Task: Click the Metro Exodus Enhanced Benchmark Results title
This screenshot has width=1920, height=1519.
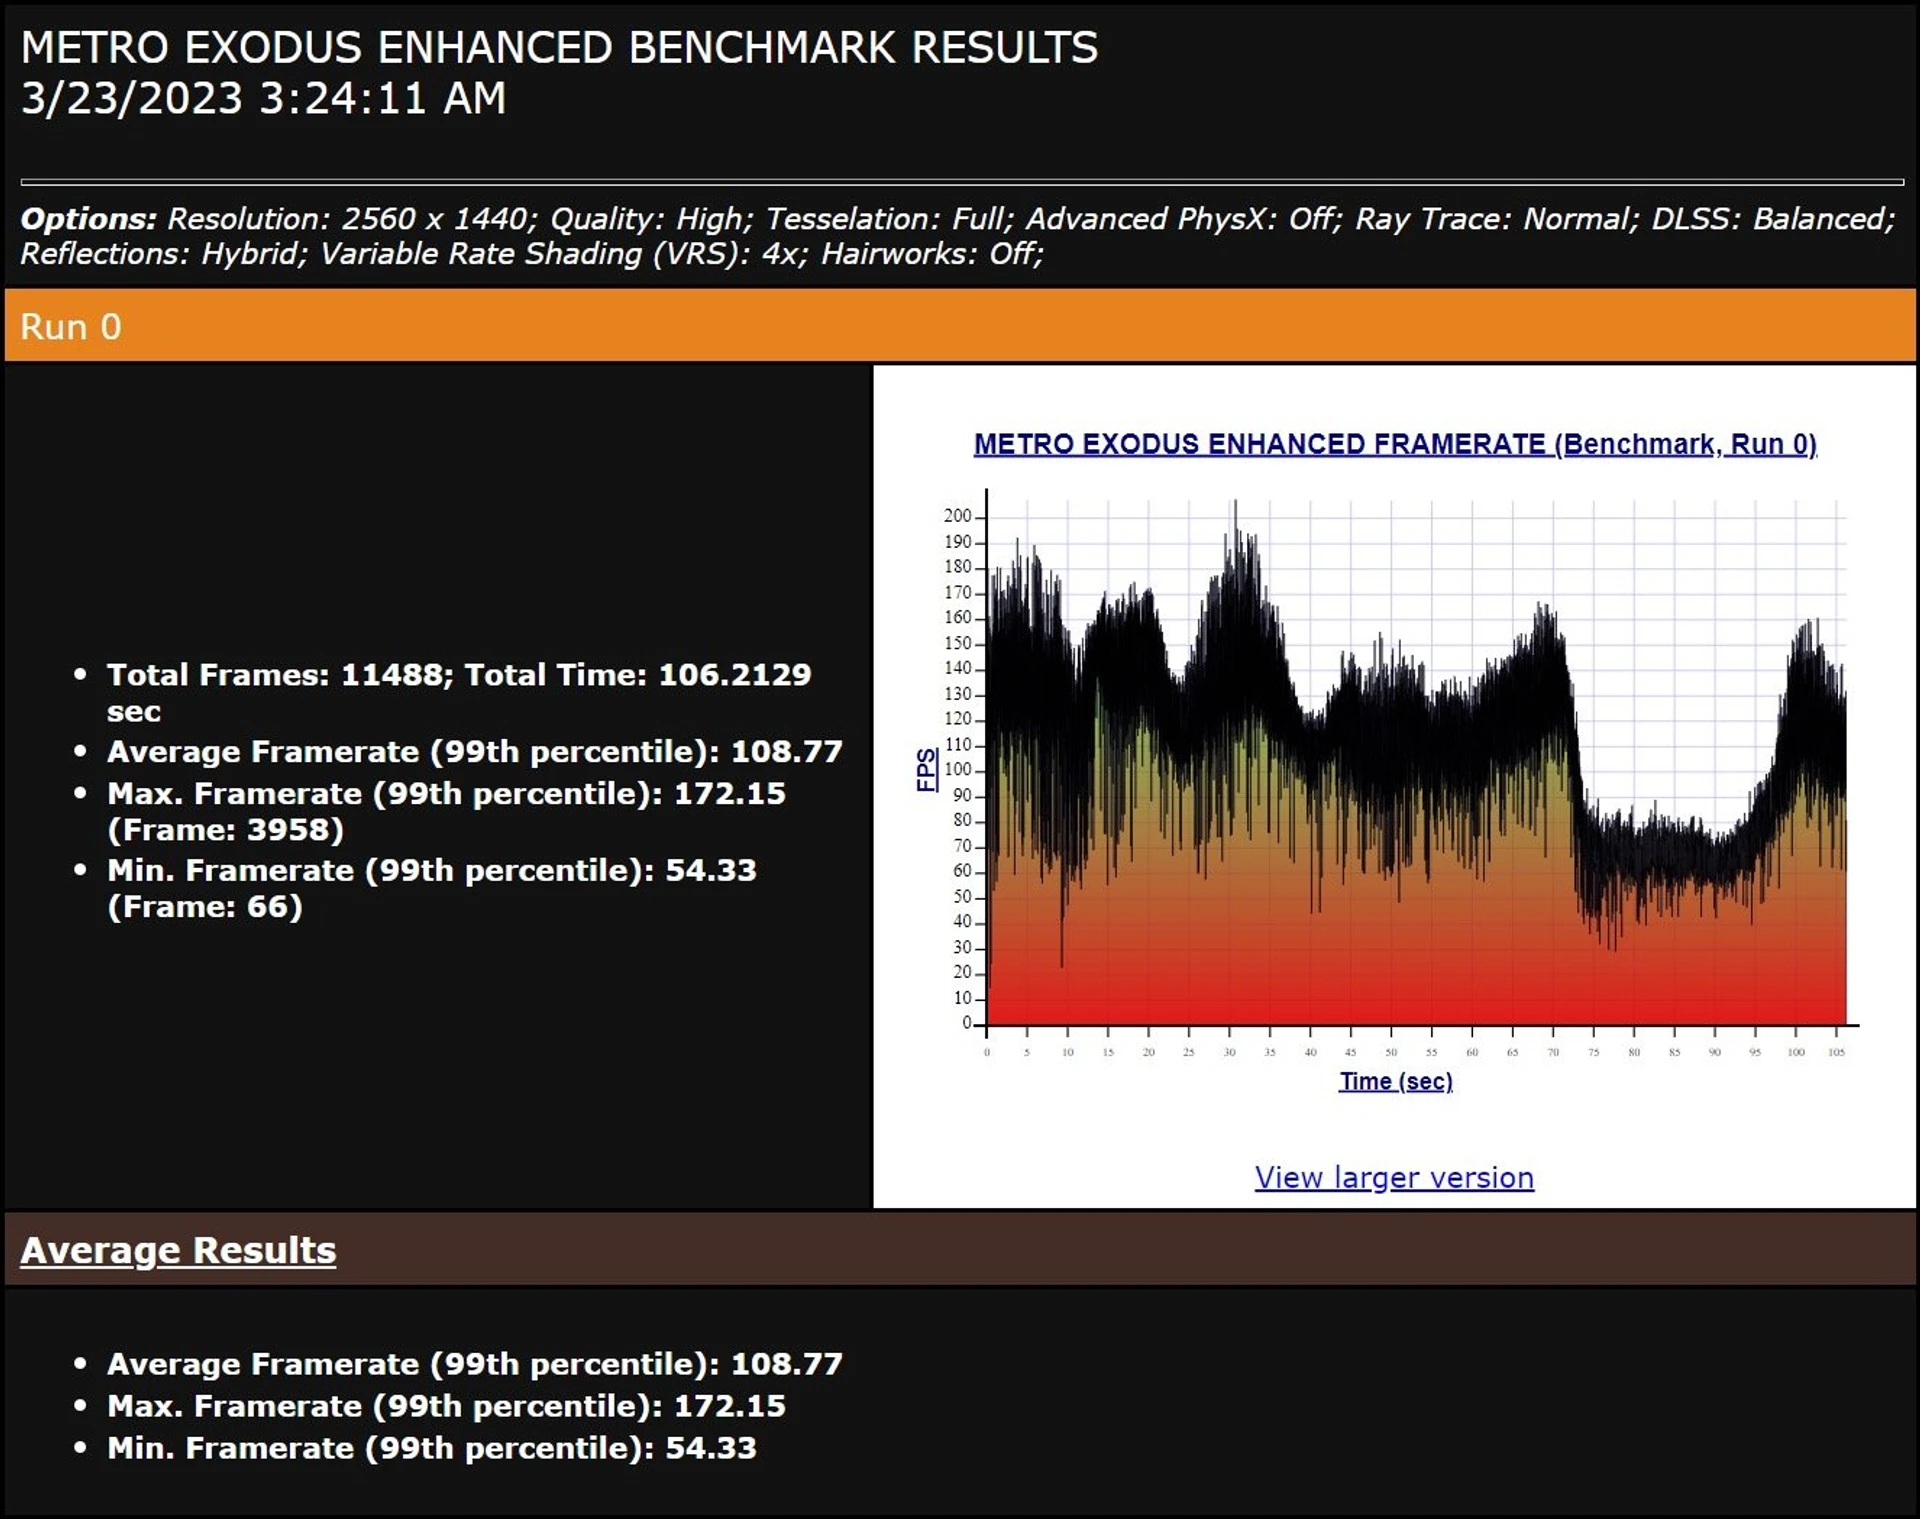Action: (560, 47)
